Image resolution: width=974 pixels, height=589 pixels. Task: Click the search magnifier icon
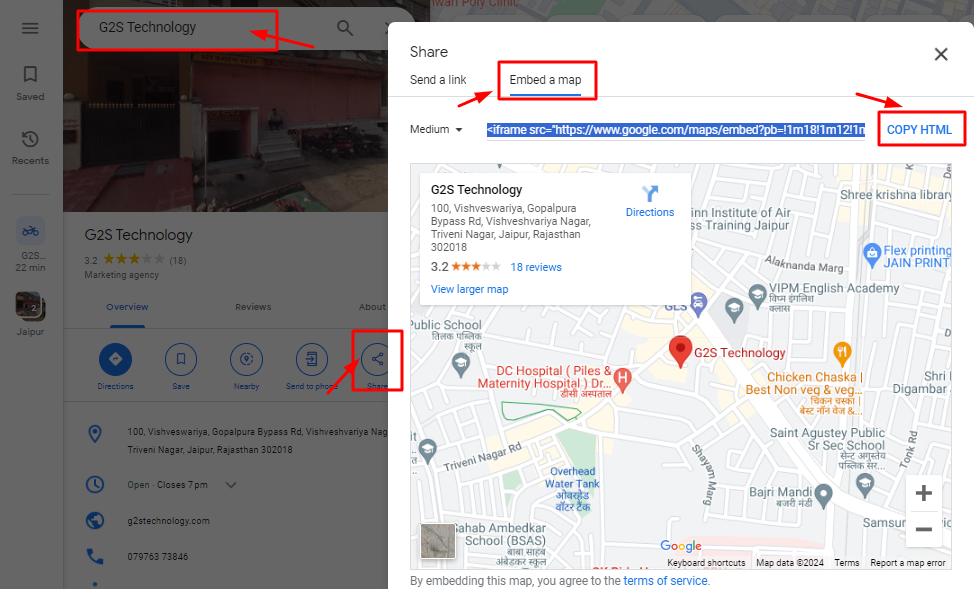(345, 28)
